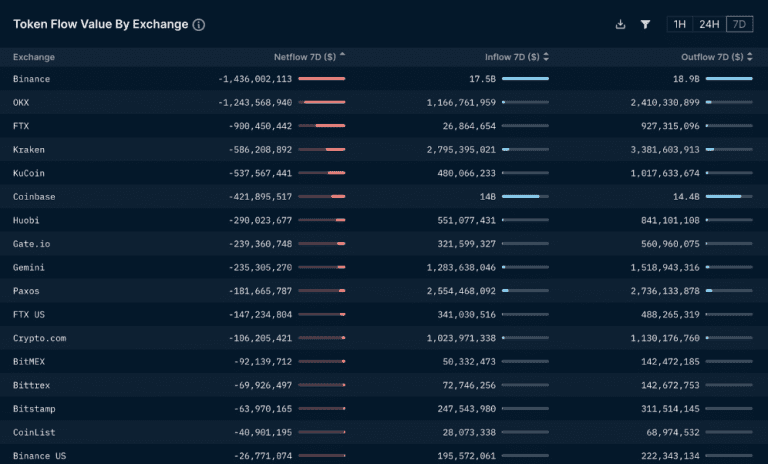Screen dimensions: 768x464
Task: Click FTX netflow value -900,450,442
Action: [260, 126]
